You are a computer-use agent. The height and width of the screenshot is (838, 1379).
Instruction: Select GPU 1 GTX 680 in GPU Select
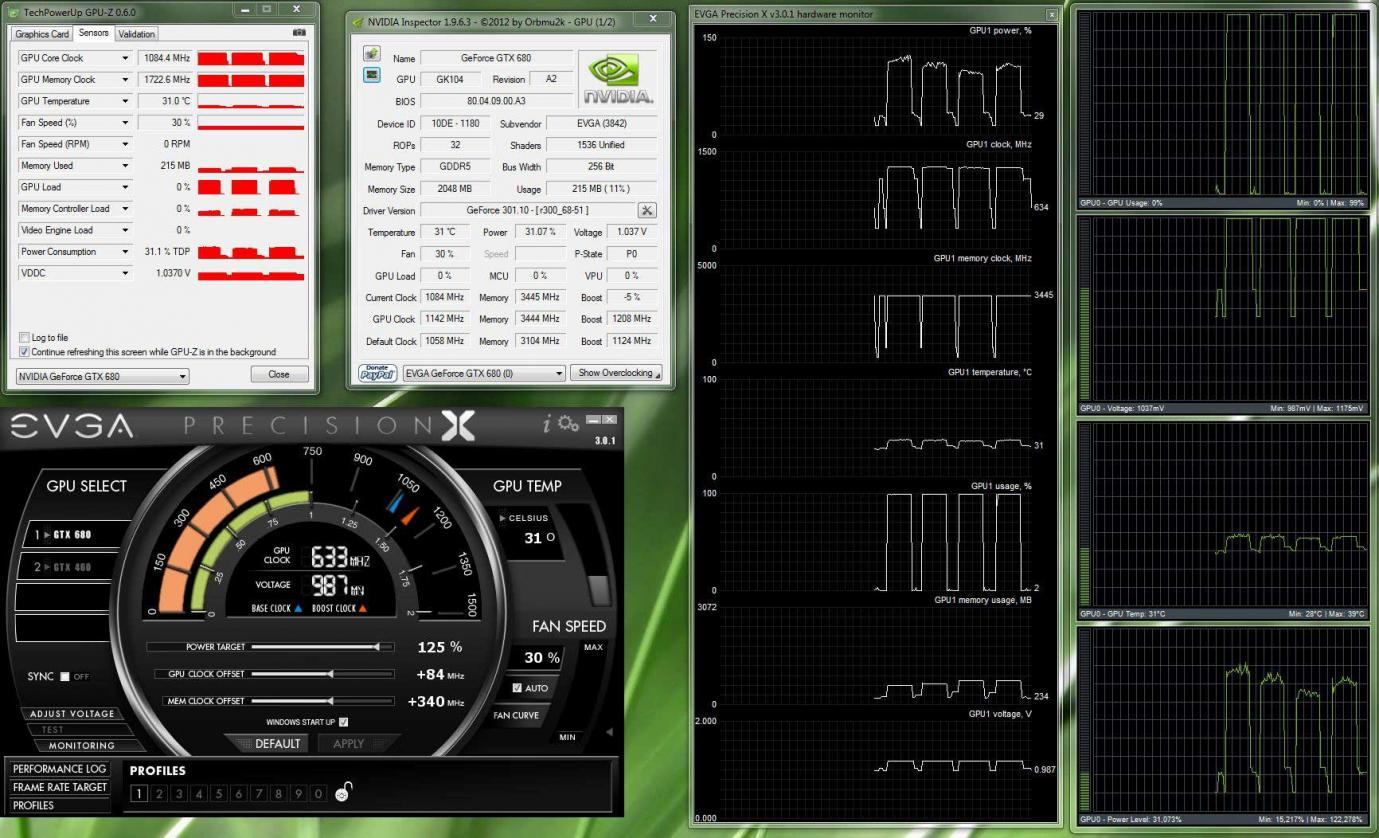tap(75, 535)
